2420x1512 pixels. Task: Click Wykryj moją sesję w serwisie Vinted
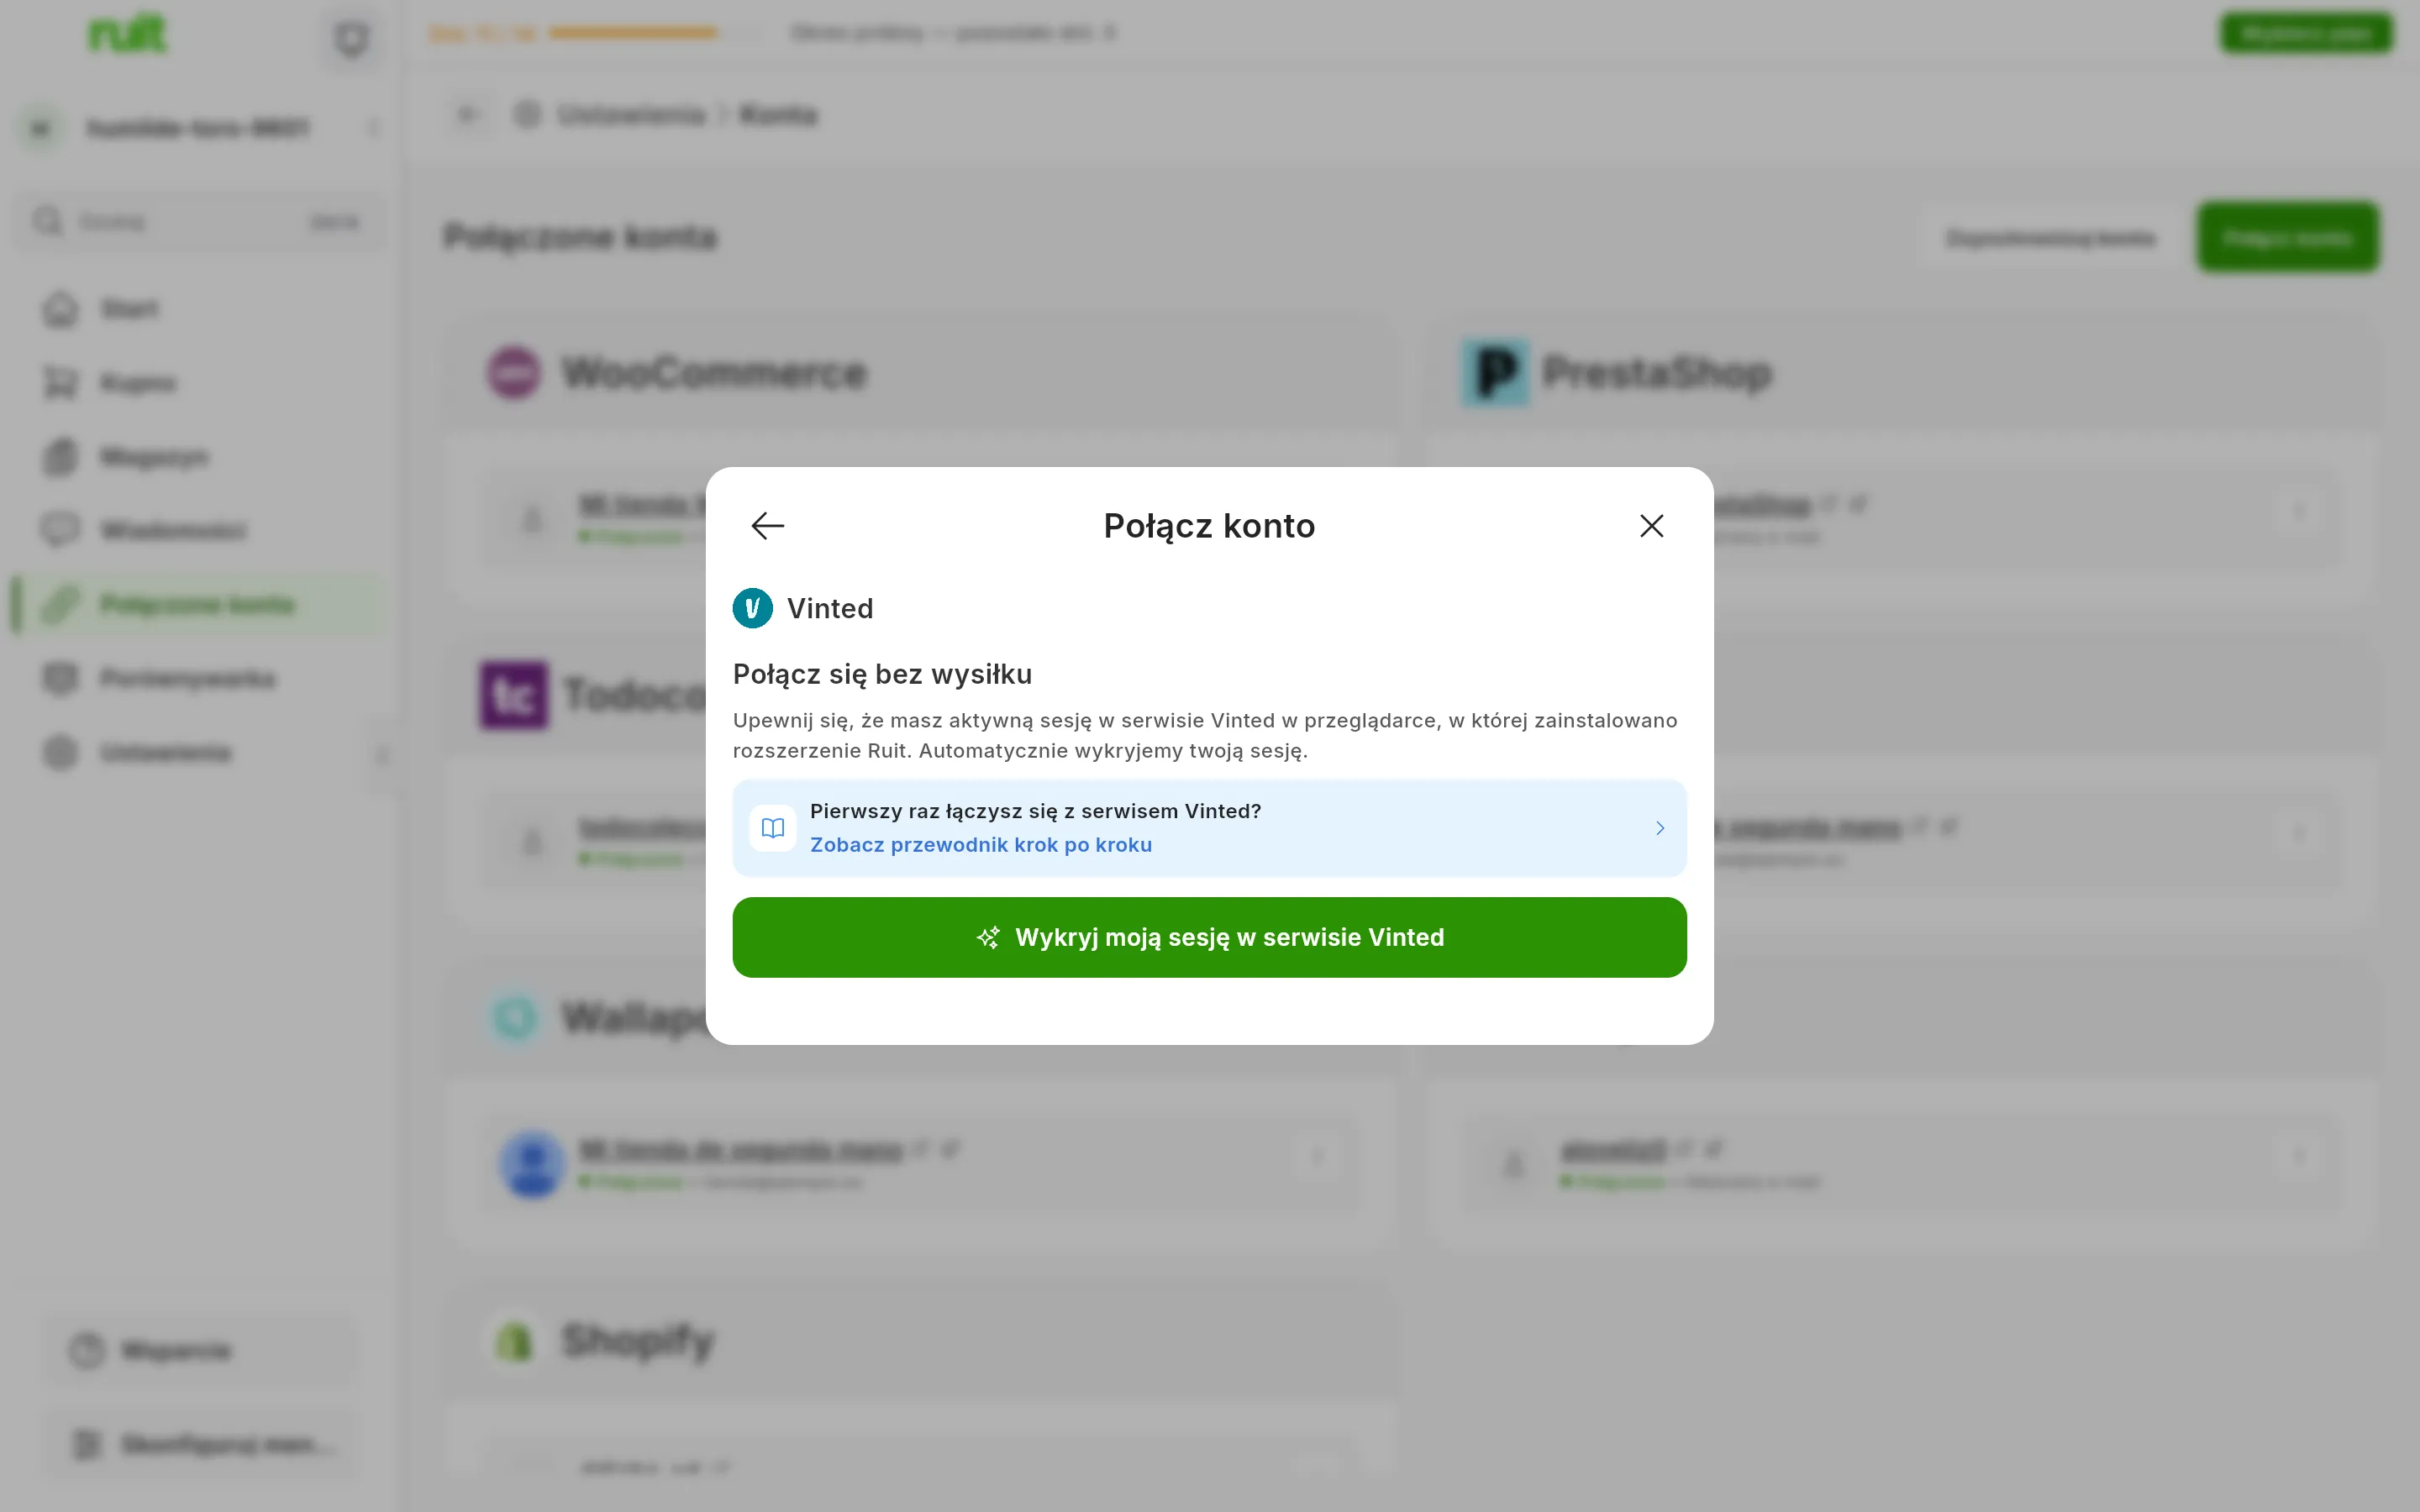[1209, 937]
